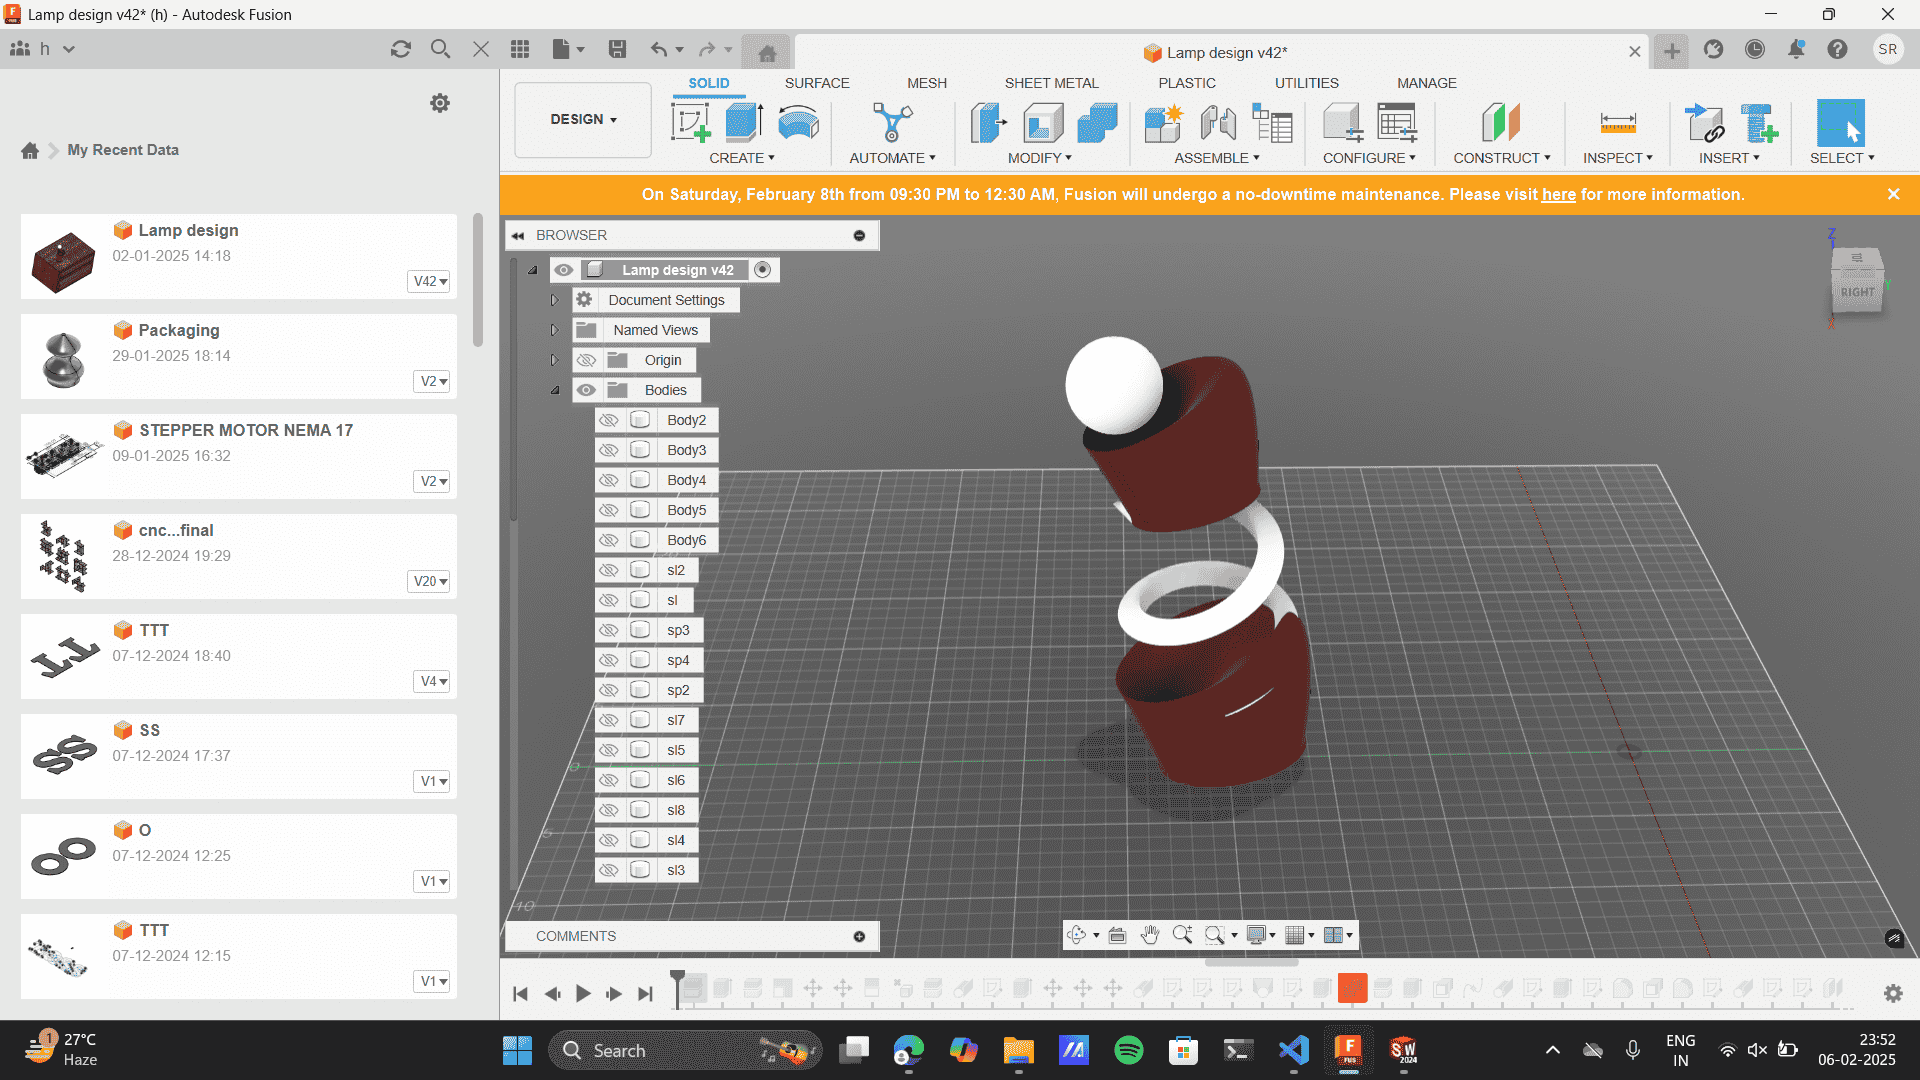Hide the Bodies folder
The height and width of the screenshot is (1080, 1920).
(586, 390)
